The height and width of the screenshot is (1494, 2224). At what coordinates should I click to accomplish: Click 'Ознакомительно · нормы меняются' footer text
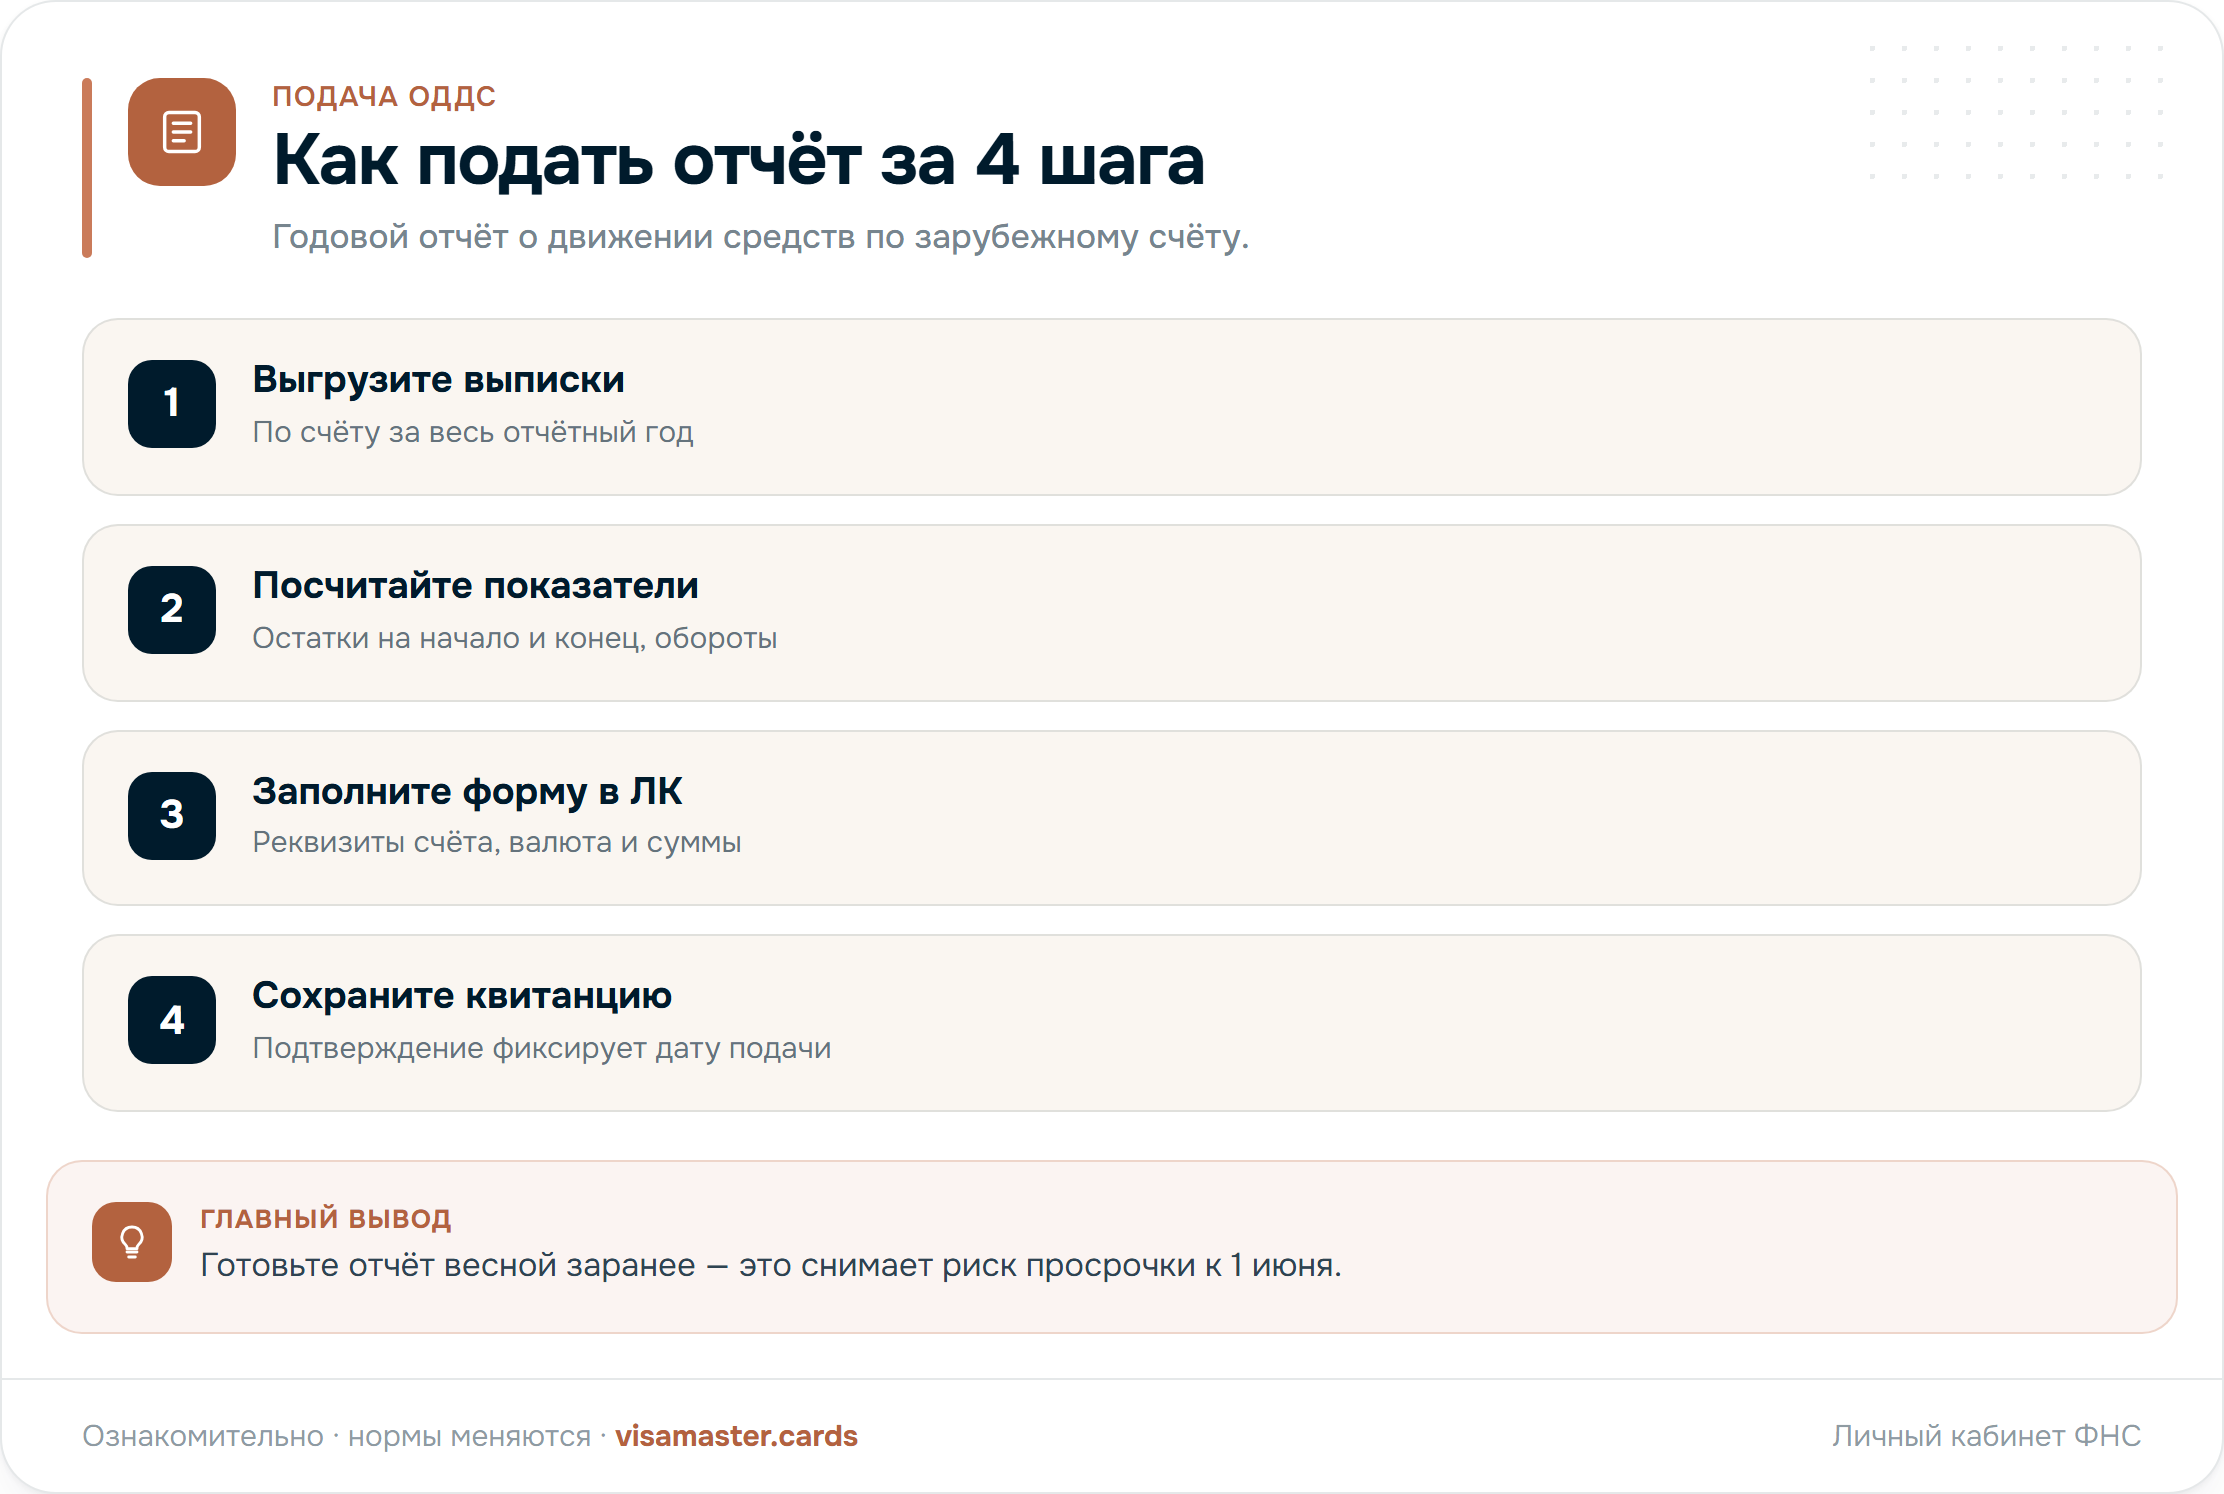pos(337,1436)
